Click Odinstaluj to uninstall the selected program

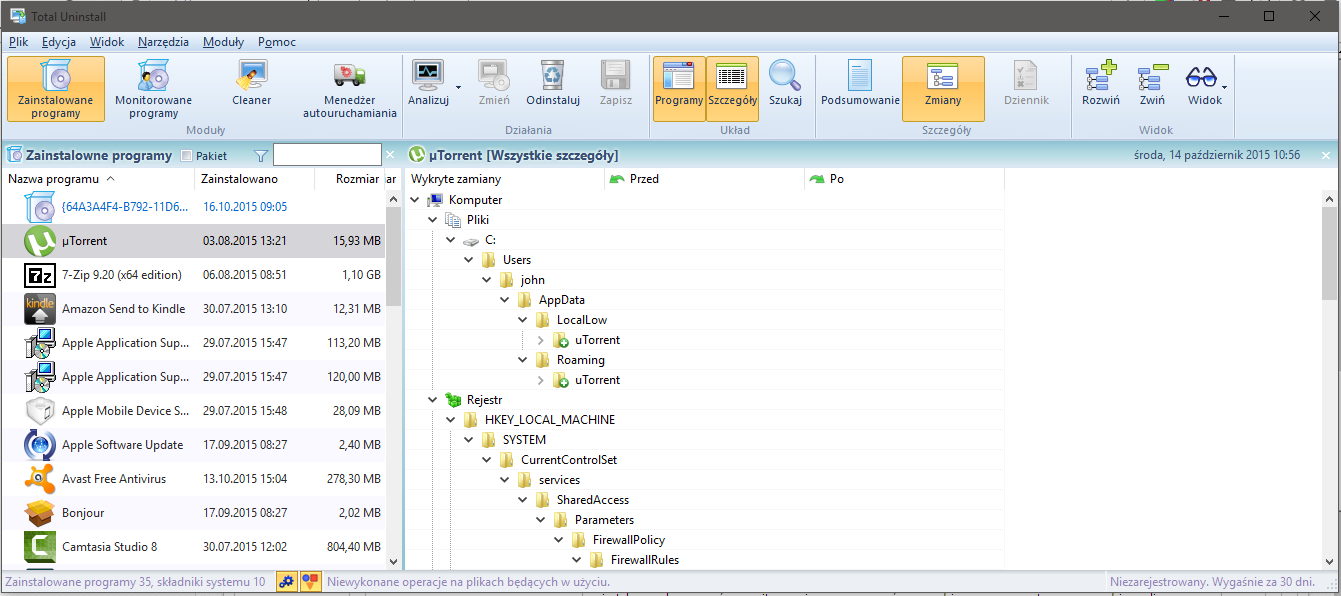(x=553, y=83)
